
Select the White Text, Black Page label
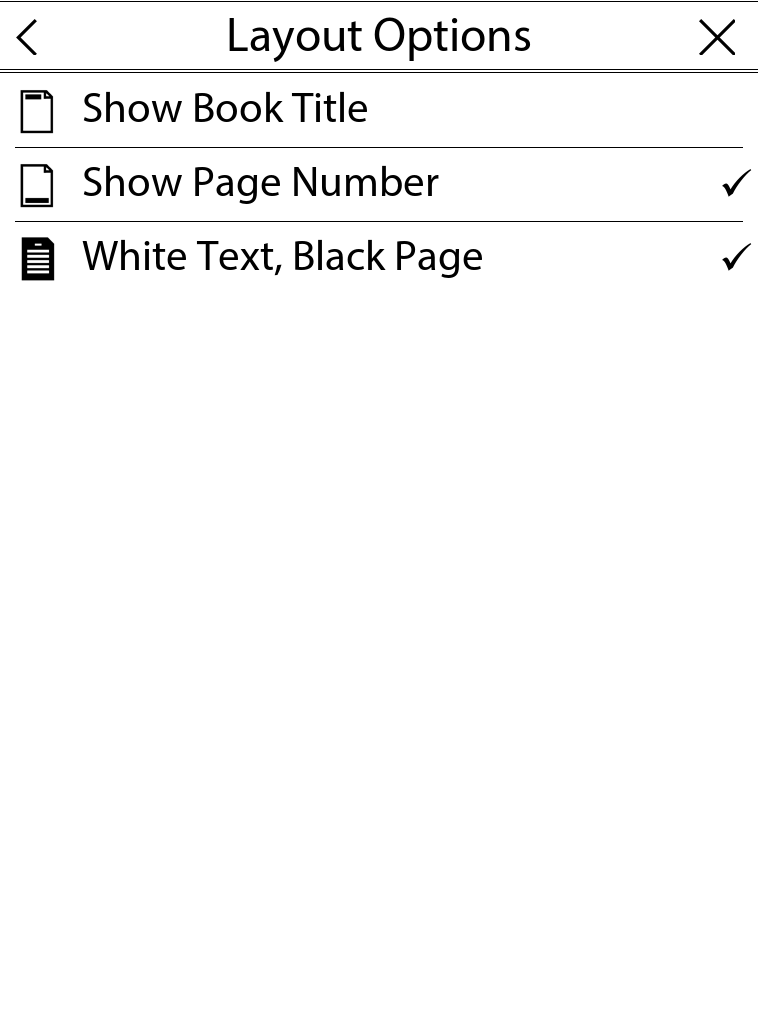282,256
